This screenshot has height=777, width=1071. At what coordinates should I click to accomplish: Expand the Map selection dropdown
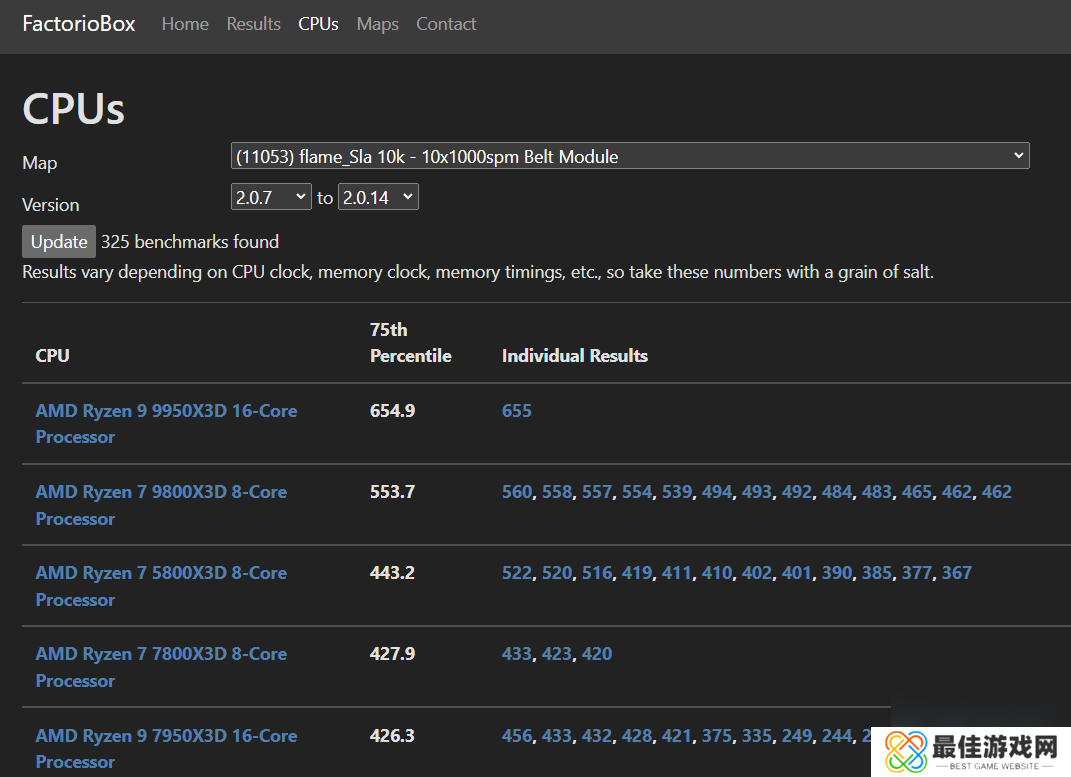tap(630, 156)
